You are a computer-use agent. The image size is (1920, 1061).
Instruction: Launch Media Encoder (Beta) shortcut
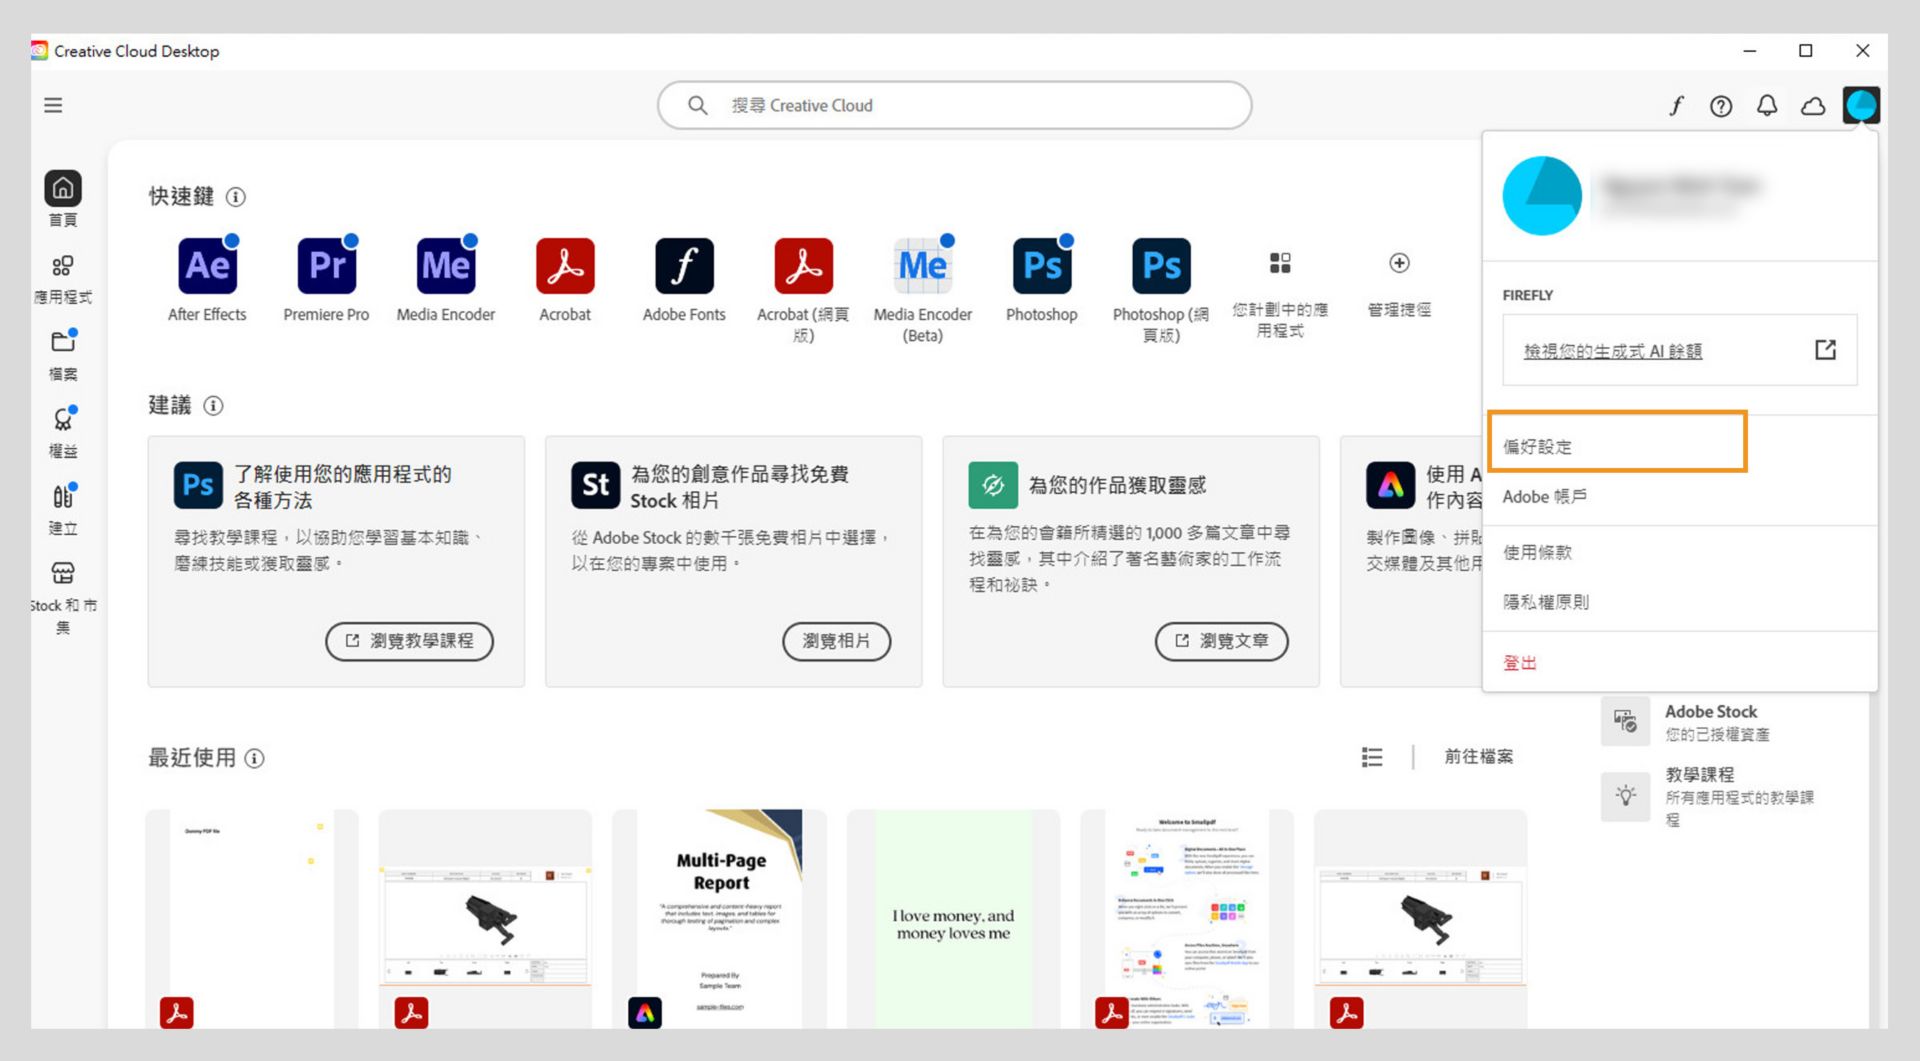pyautogui.click(x=922, y=290)
